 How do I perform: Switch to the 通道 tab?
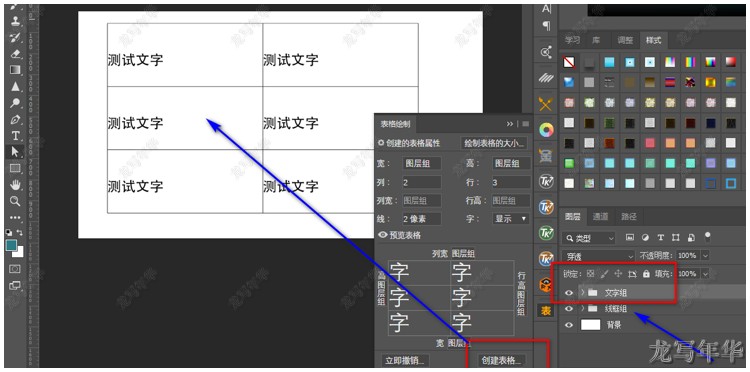(600, 217)
